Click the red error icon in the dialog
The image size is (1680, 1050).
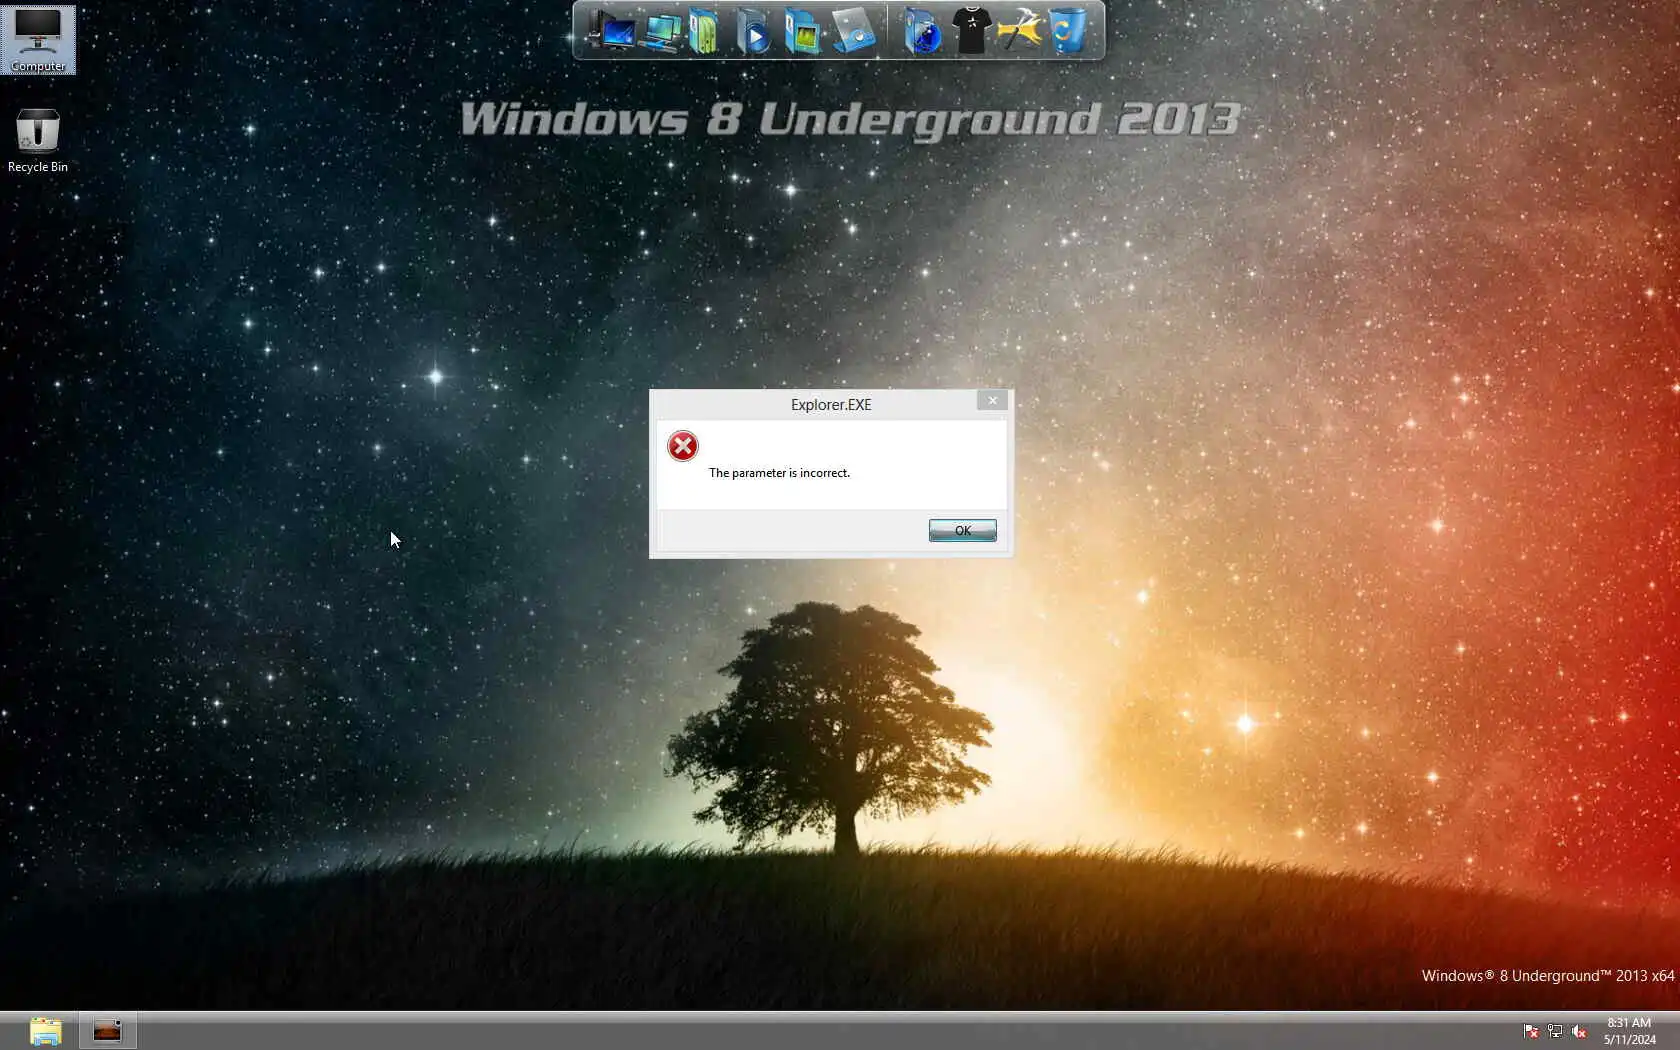[x=683, y=446]
